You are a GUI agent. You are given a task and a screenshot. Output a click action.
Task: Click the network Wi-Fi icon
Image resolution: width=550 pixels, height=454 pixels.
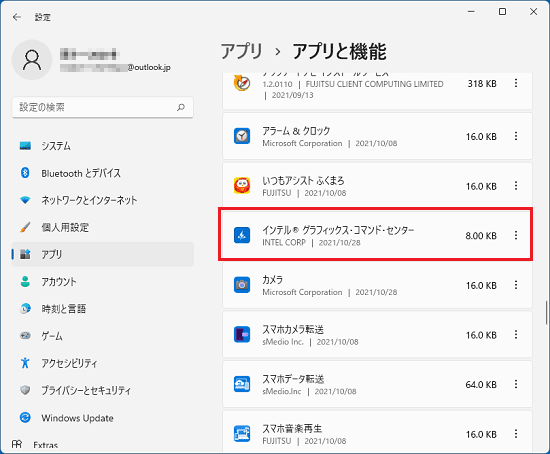pyautogui.click(x=25, y=200)
